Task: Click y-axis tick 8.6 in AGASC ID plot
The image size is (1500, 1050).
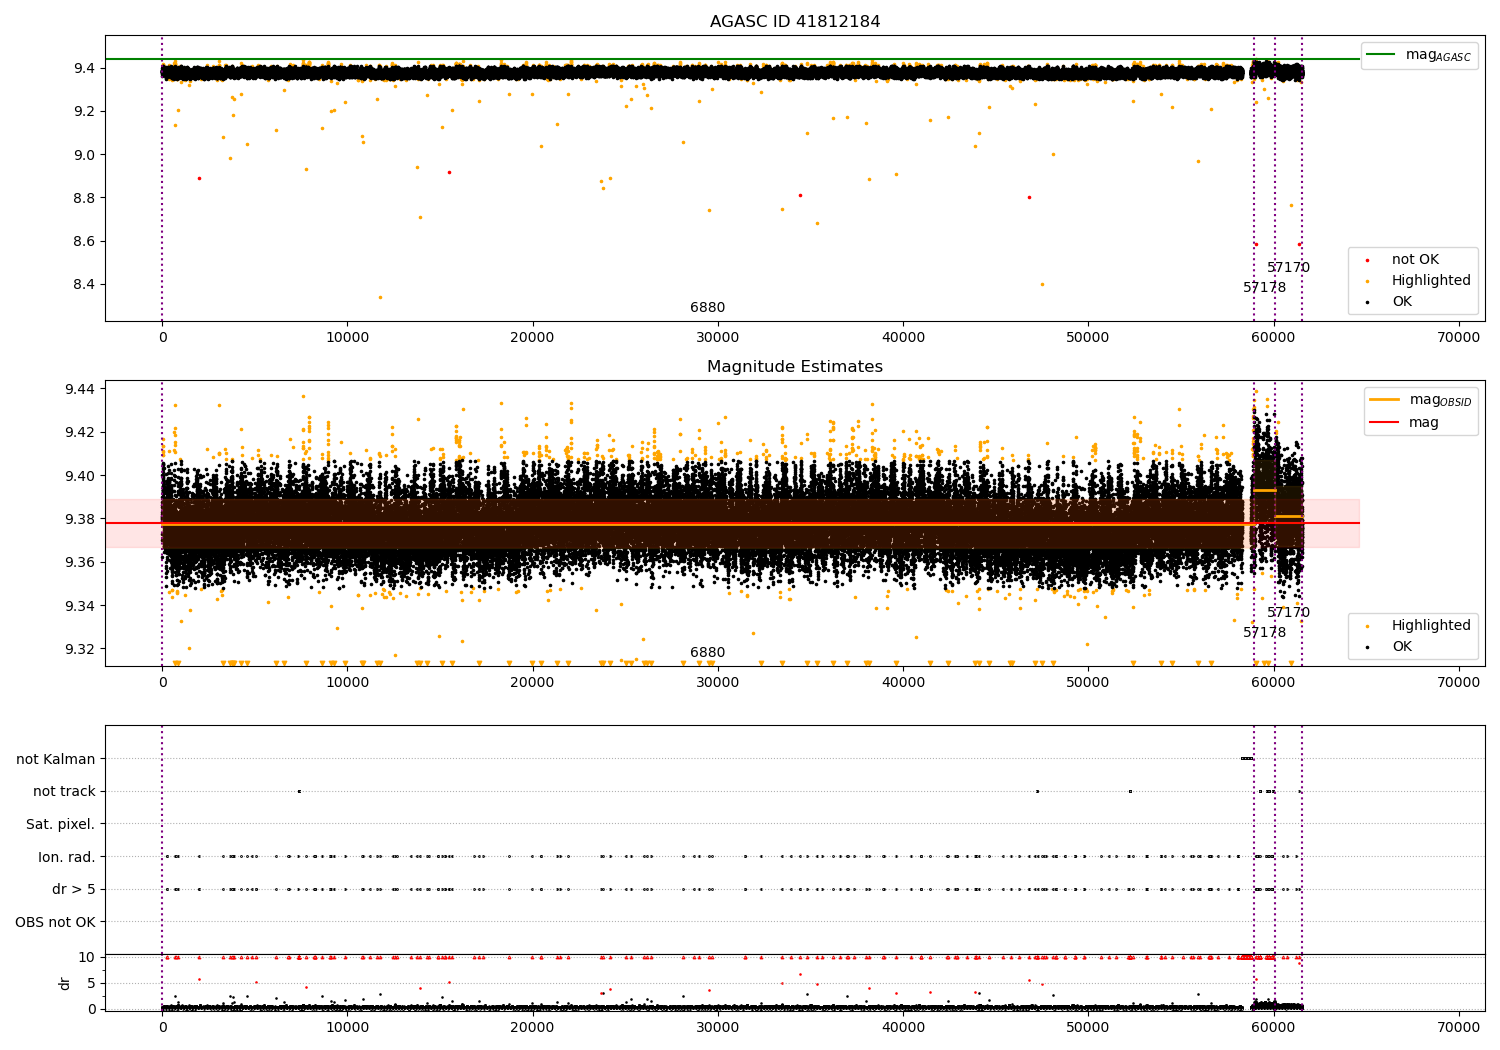Action: [x=85, y=241]
